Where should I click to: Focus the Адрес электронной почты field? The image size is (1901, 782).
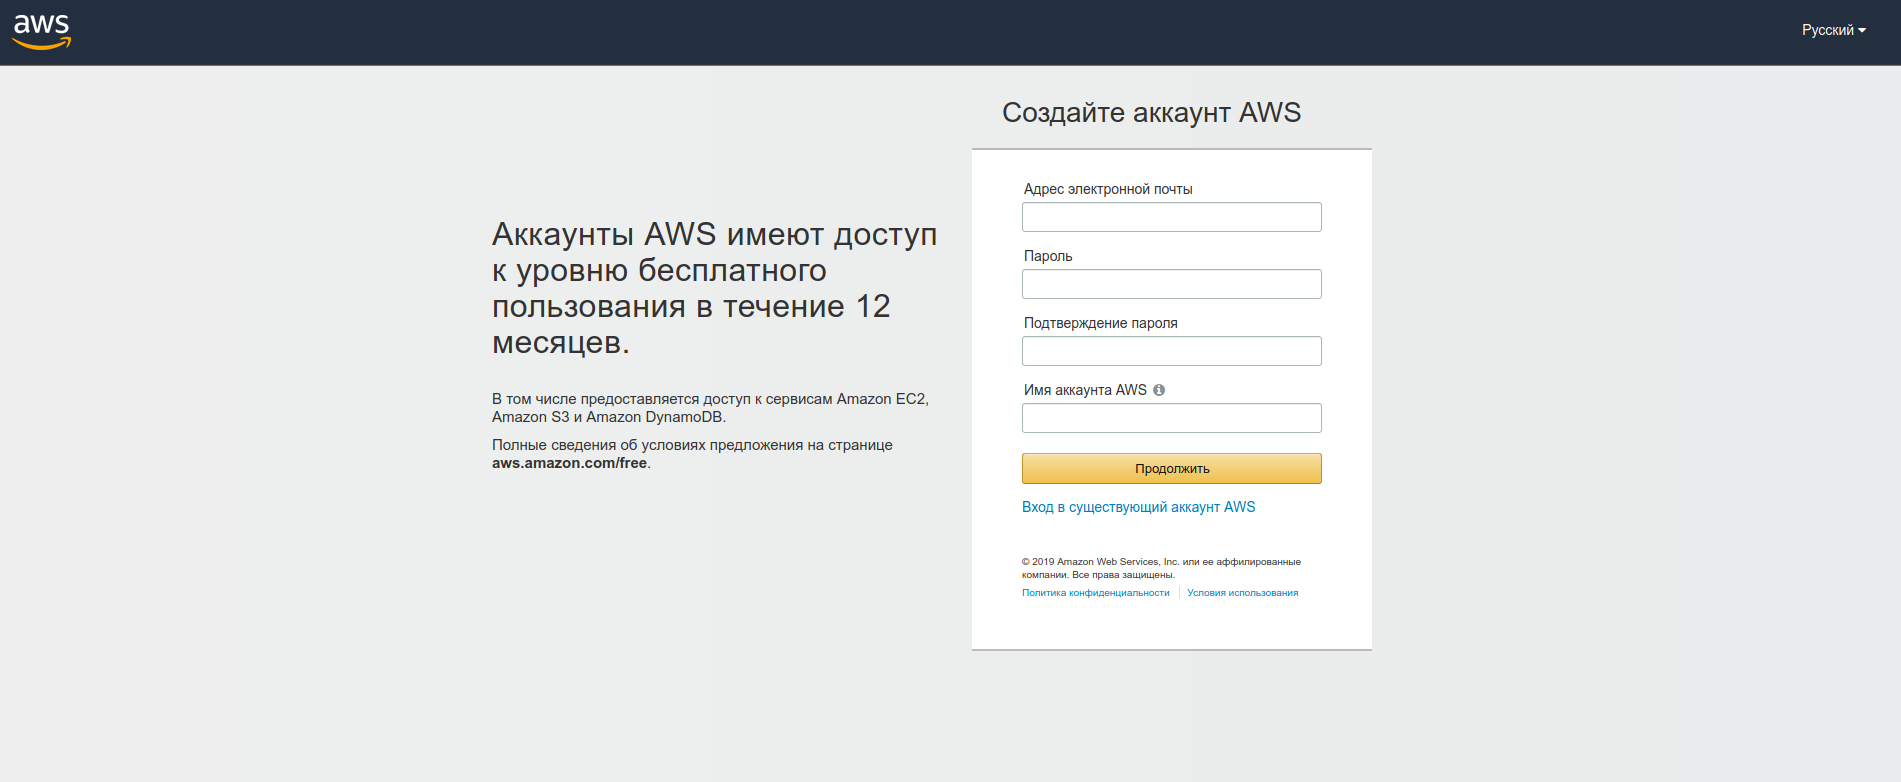(x=1171, y=217)
